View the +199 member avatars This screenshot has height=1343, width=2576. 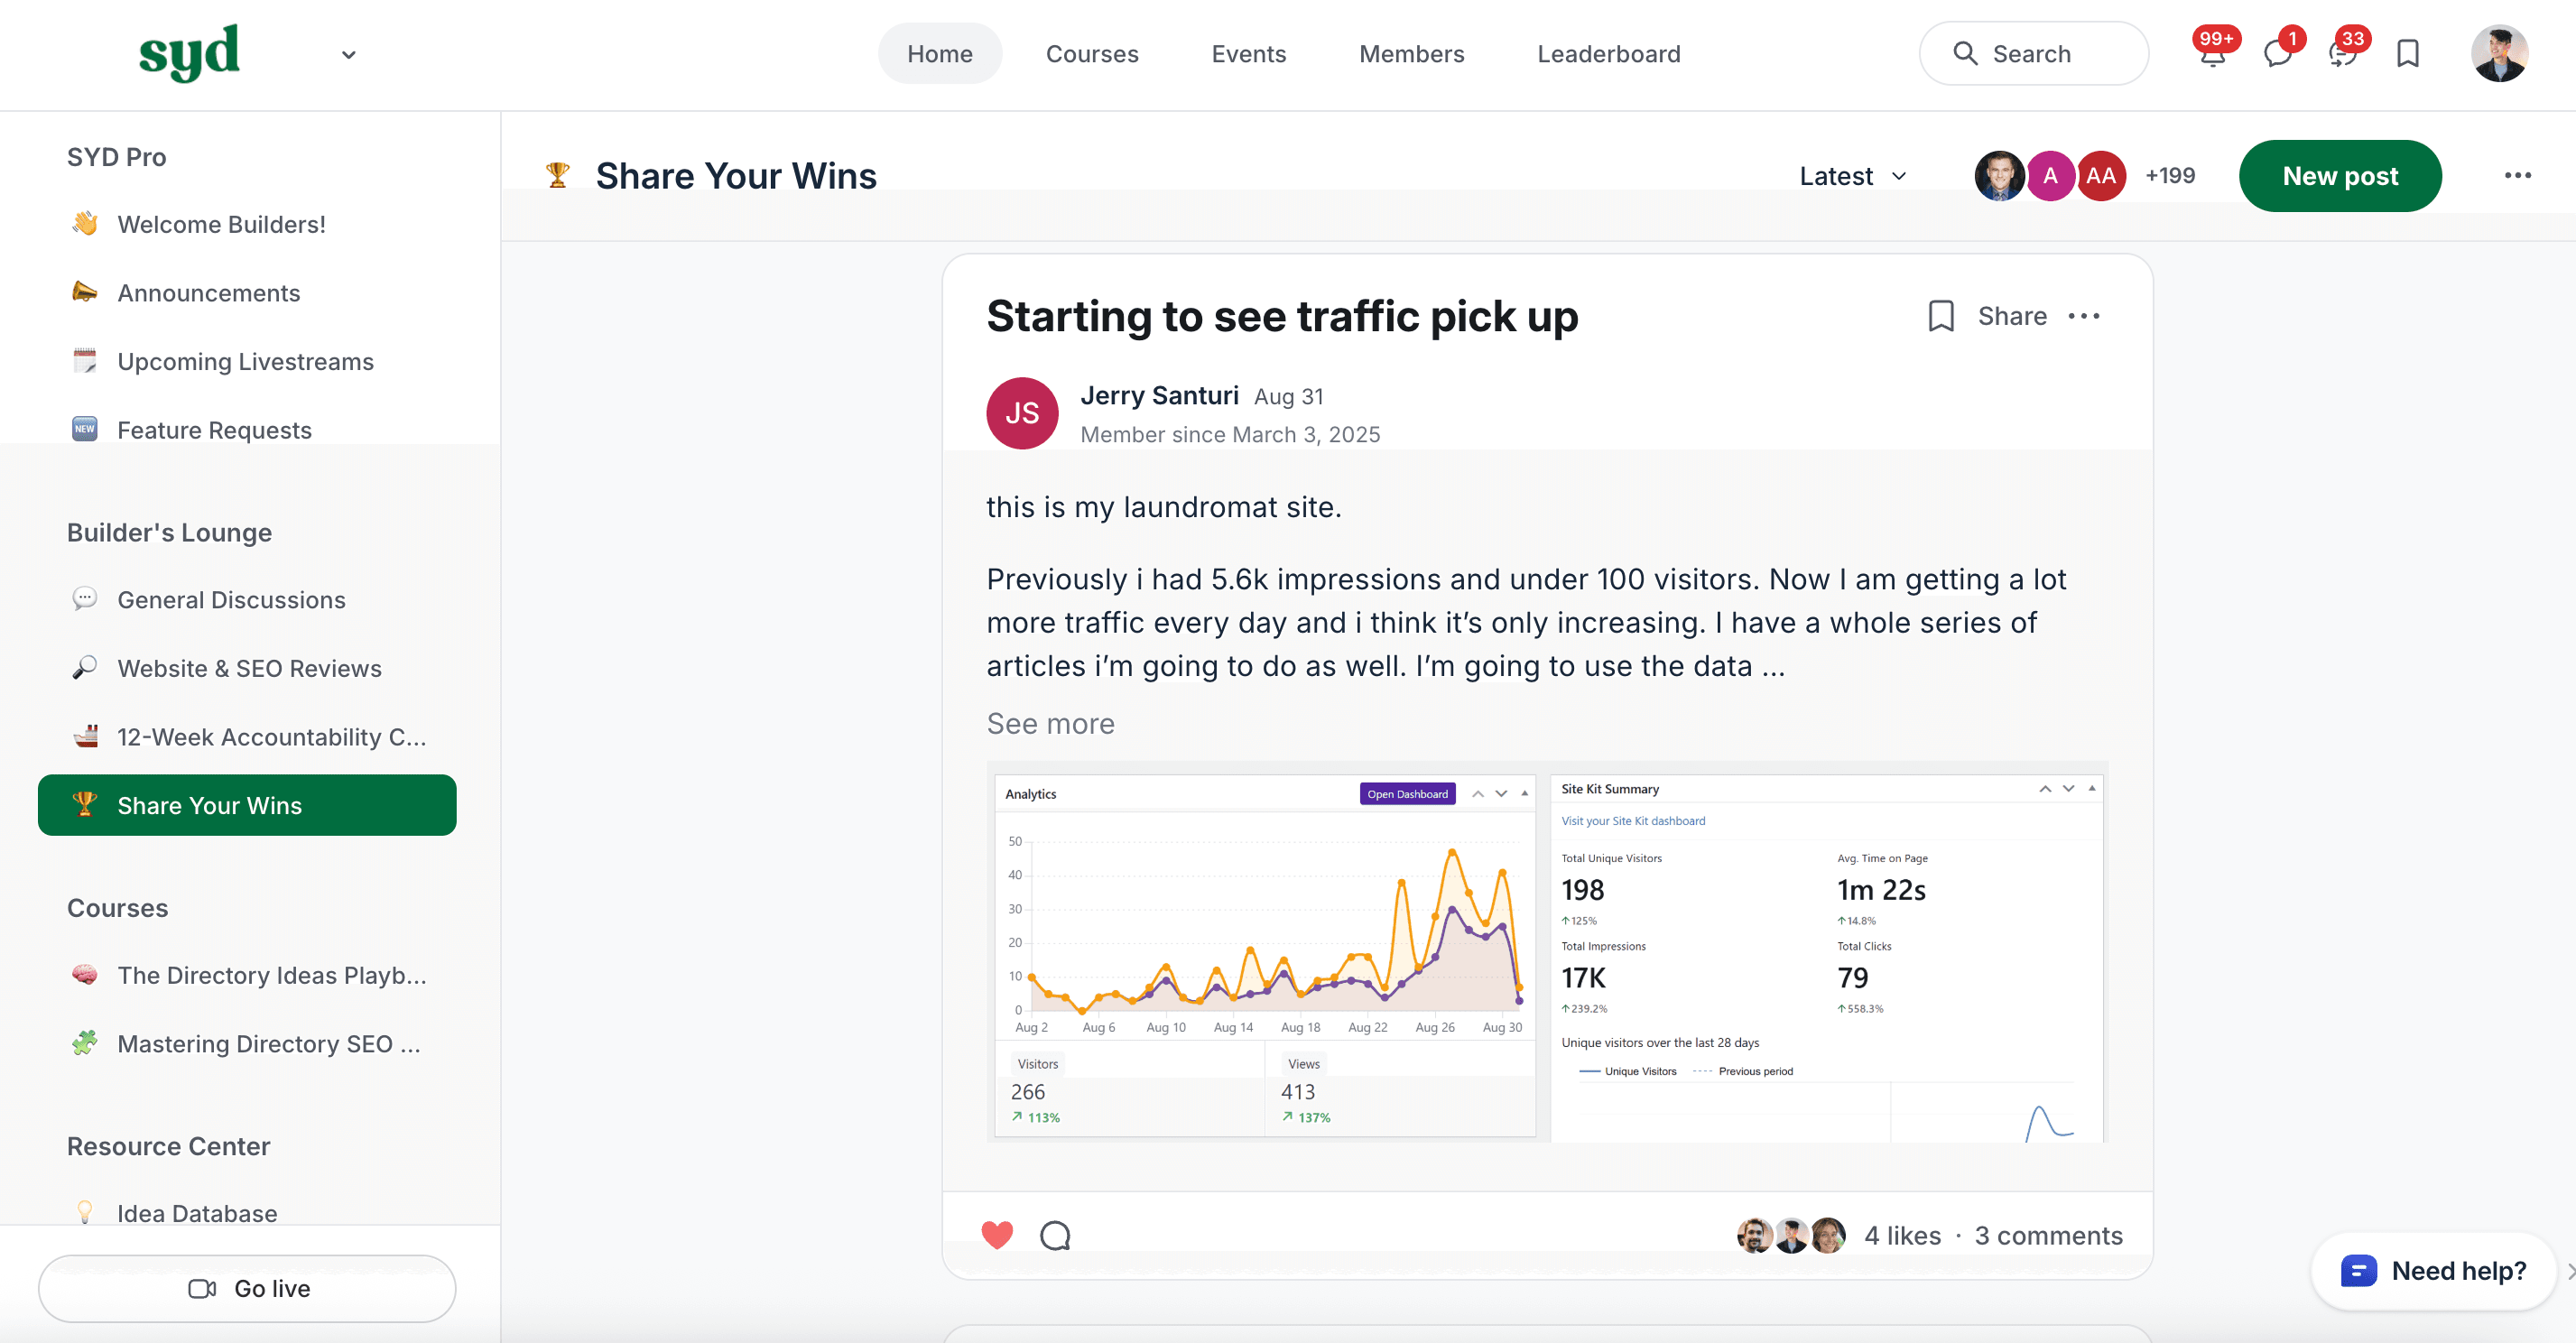2169,175
